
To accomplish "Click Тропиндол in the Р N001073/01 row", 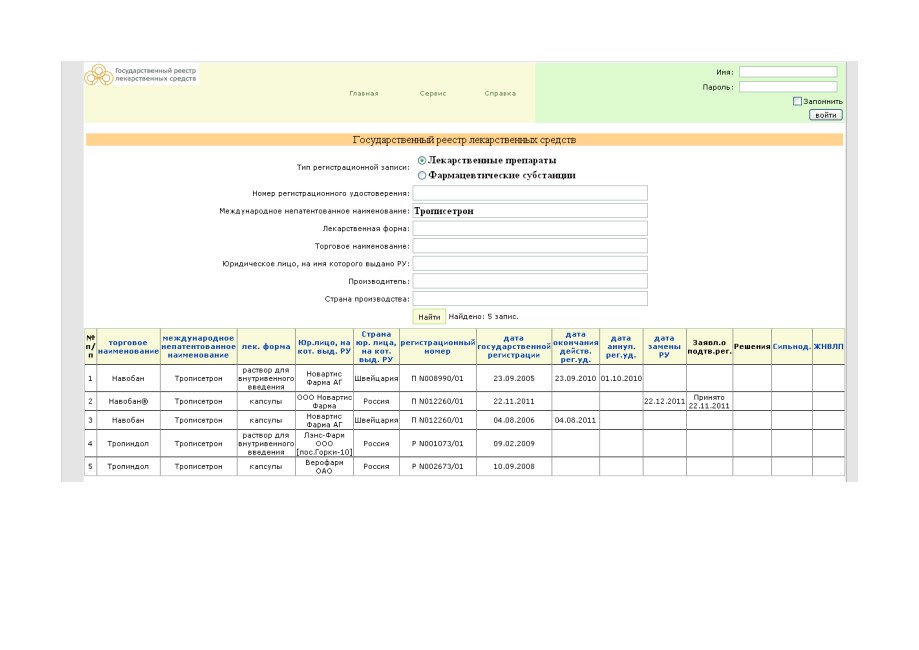I will [128, 444].
